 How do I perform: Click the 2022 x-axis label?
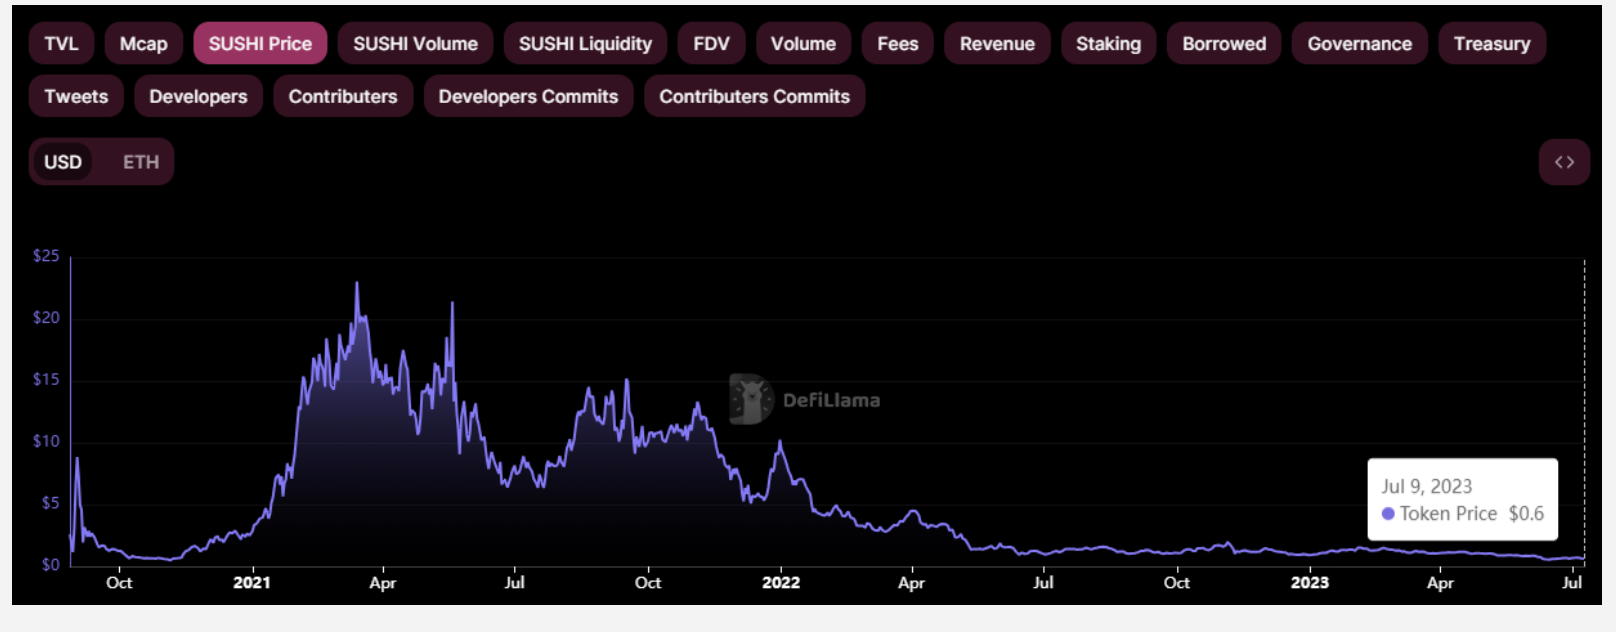781,583
